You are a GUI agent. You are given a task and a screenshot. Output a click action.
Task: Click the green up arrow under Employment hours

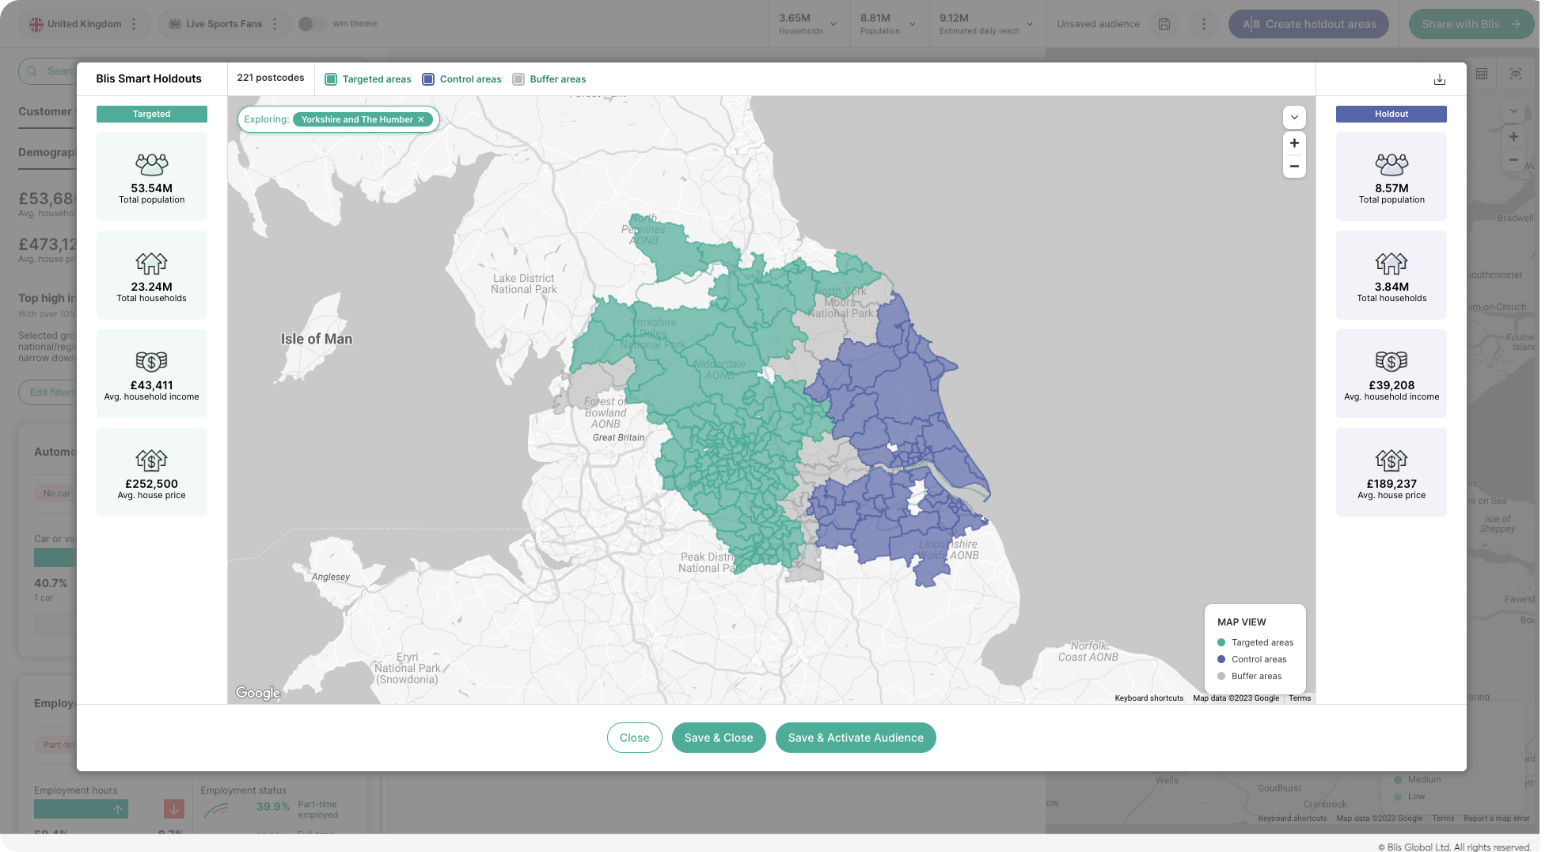[x=118, y=809]
